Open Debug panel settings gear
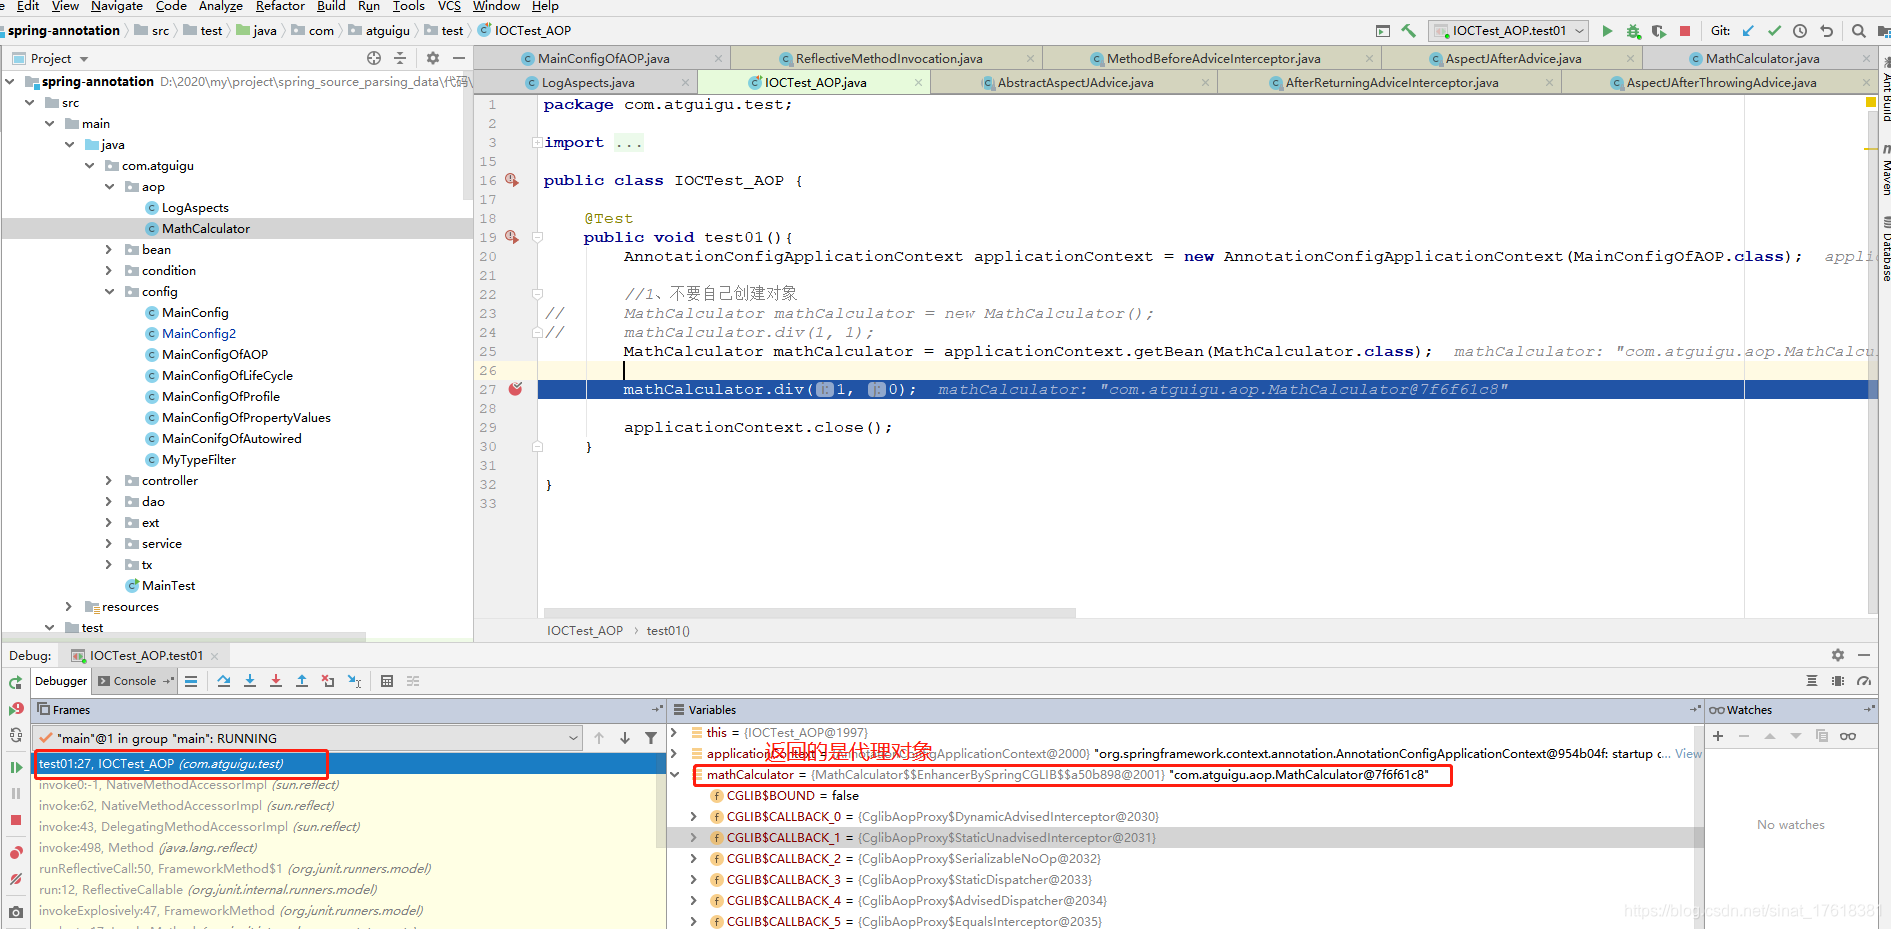1891x929 pixels. 1838,655
